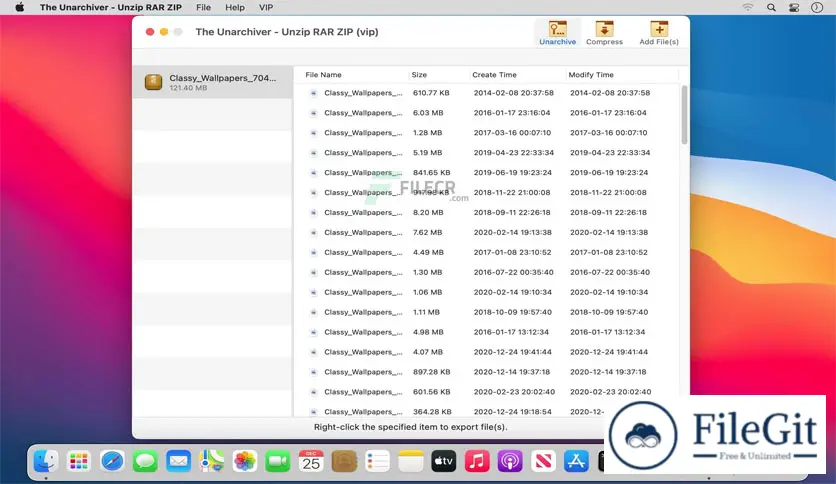Screen dimensions: 836x484
Task: Open the Help menu
Action: click(x=235, y=7)
